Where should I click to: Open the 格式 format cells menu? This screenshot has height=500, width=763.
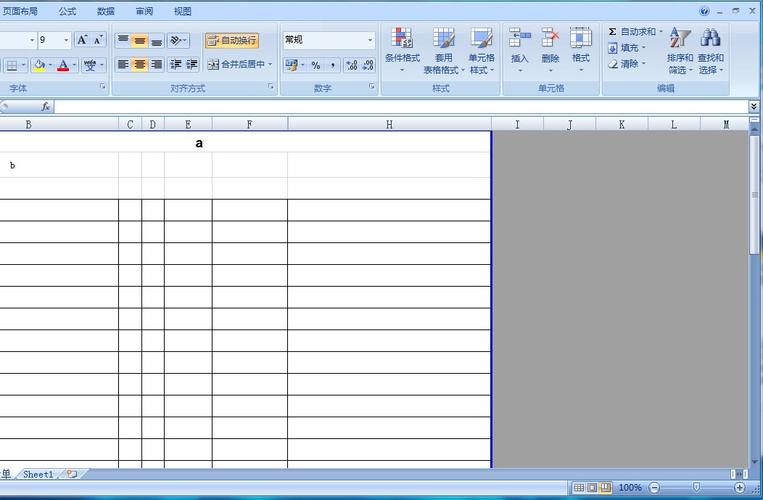[581, 50]
